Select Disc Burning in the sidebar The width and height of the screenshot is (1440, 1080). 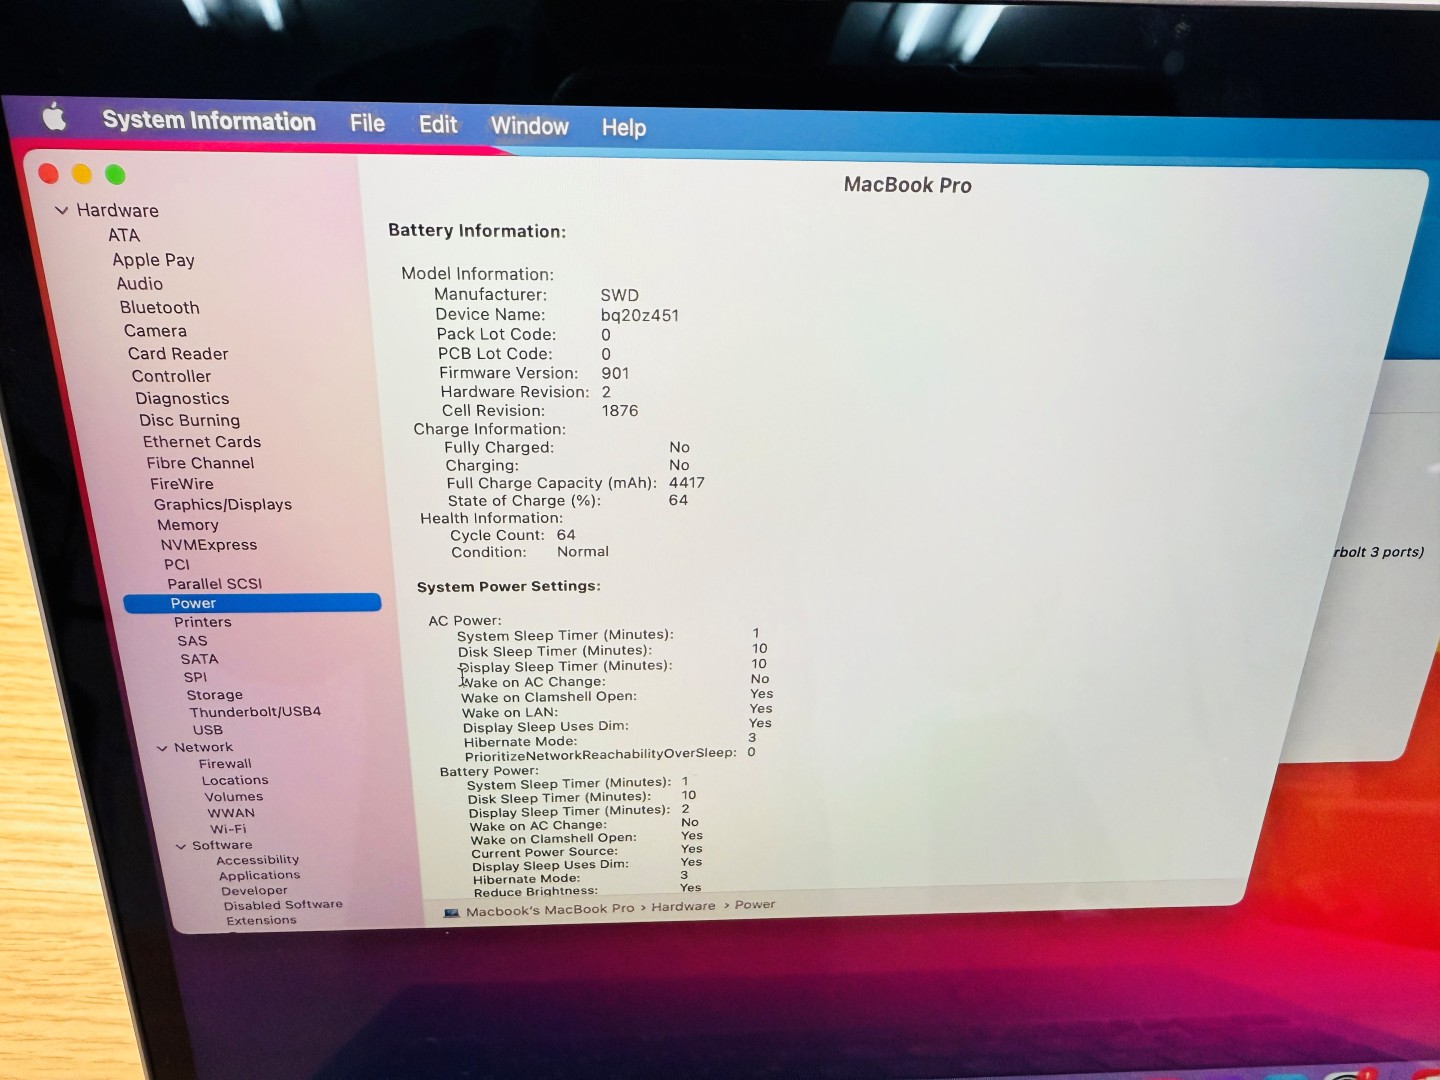[x=189, y=421]
